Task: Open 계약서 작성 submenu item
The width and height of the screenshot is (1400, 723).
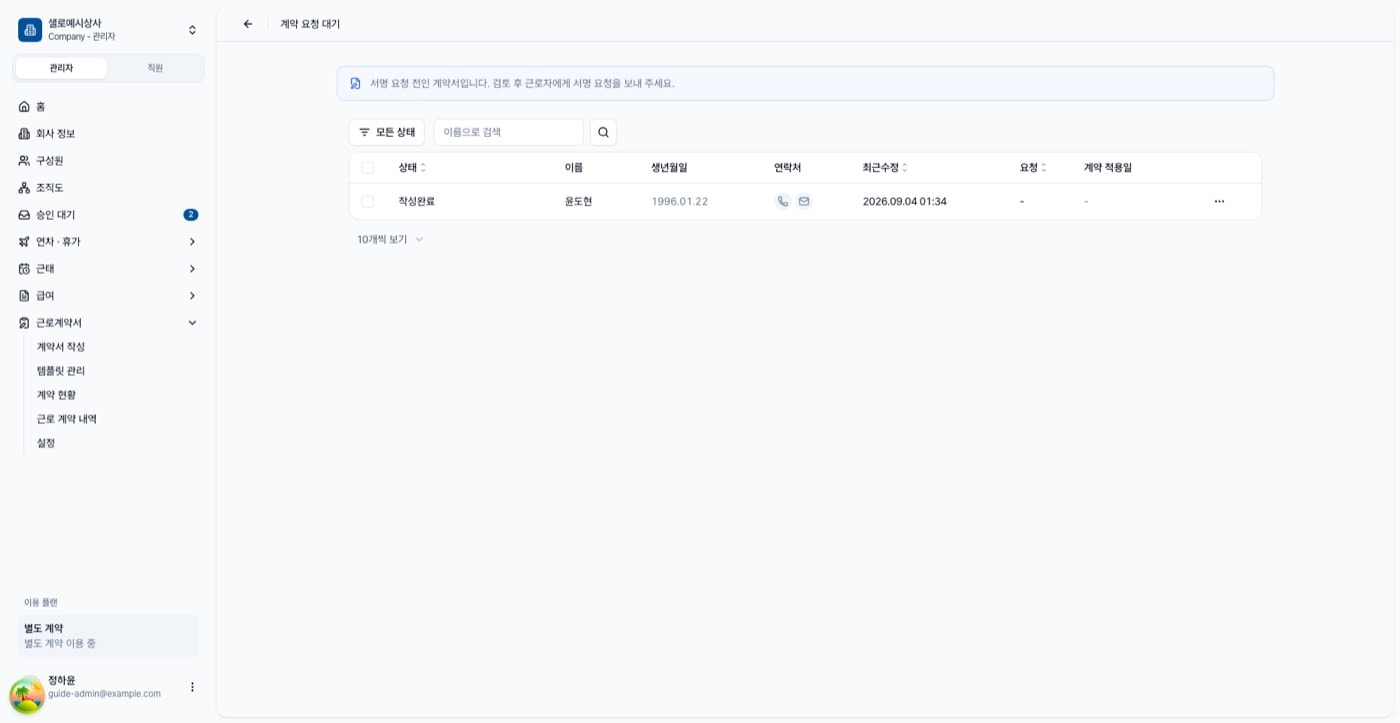Action: 61,347
